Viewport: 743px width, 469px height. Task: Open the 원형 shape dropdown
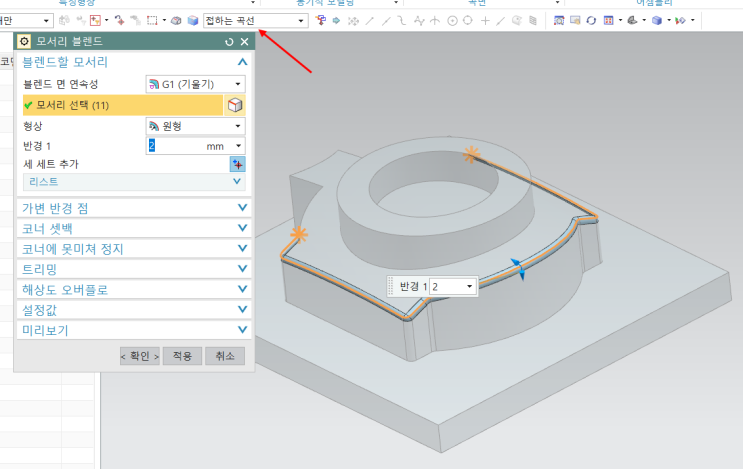pos(238,126)
